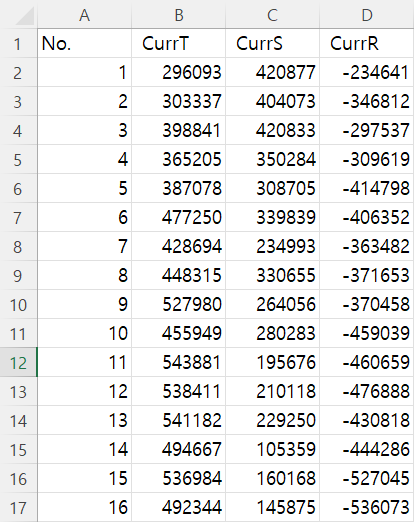Select row 1 header

click(18, 43)
